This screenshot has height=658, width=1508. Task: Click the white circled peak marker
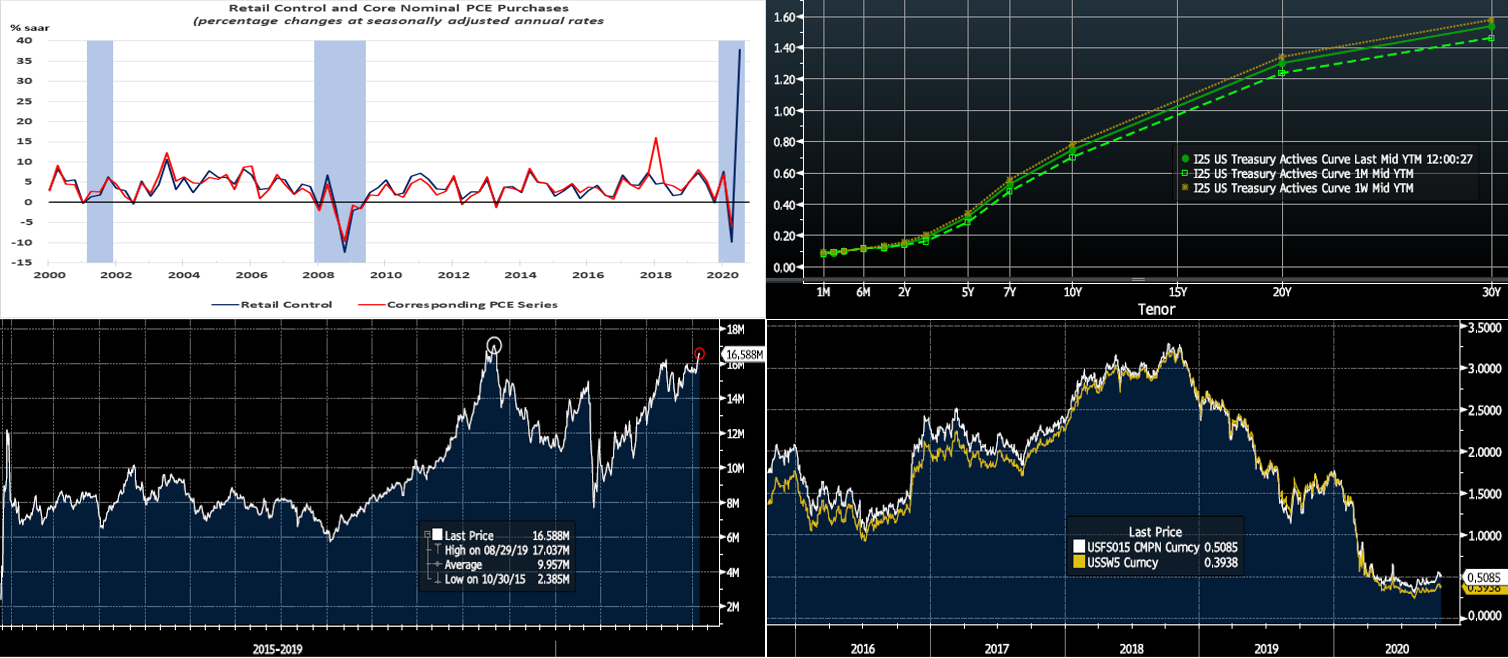tap(493, 346)
